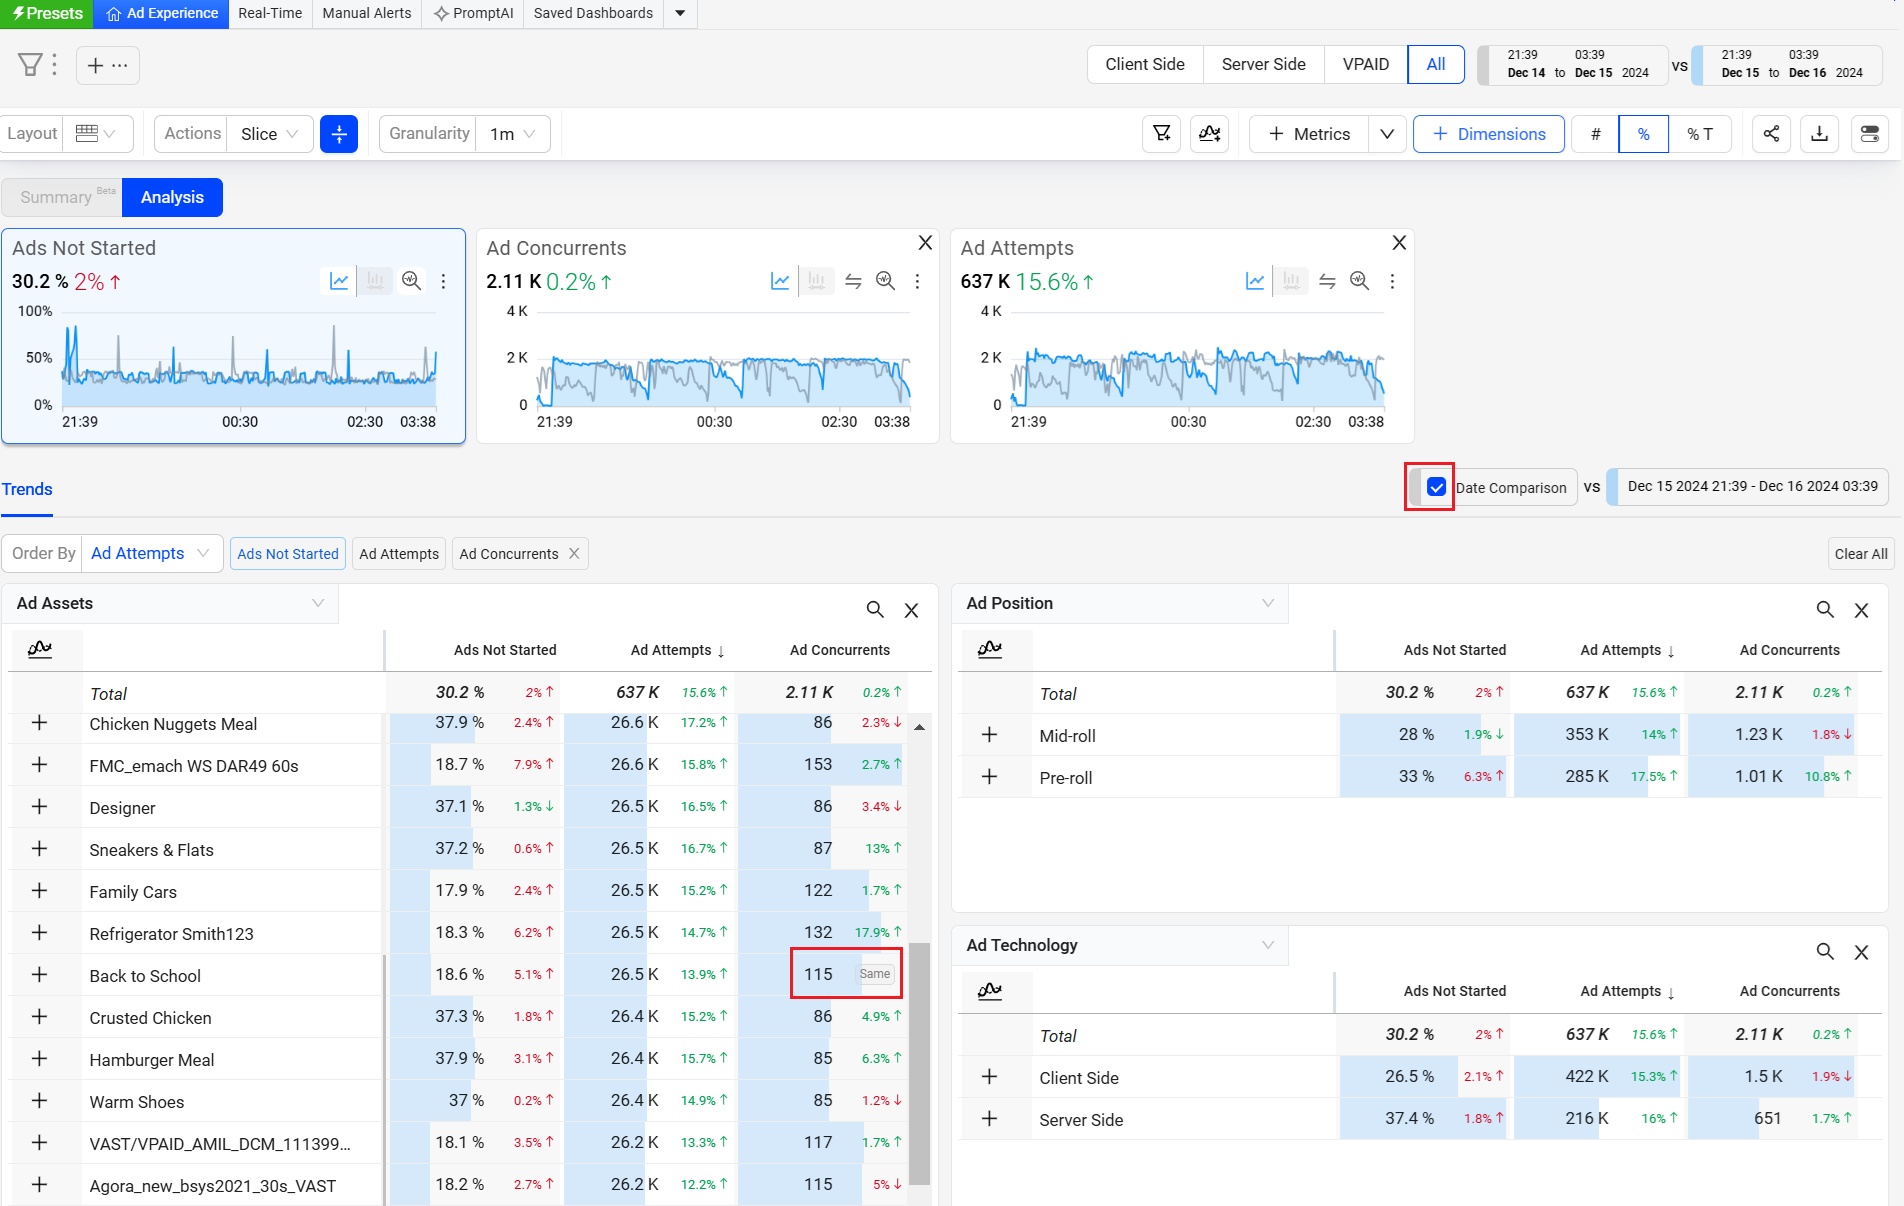The width and height of the screenshot is (1904, 1206).
Task: Open the Order By Ad Attempts dropdown
Action: [x=150, y=554]
